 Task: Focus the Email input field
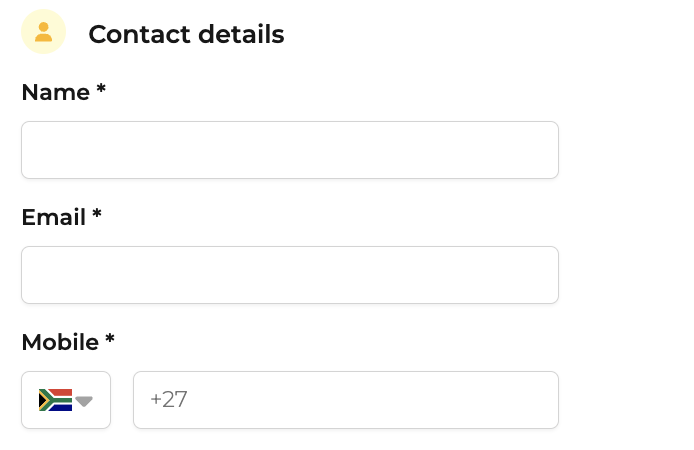290,275
